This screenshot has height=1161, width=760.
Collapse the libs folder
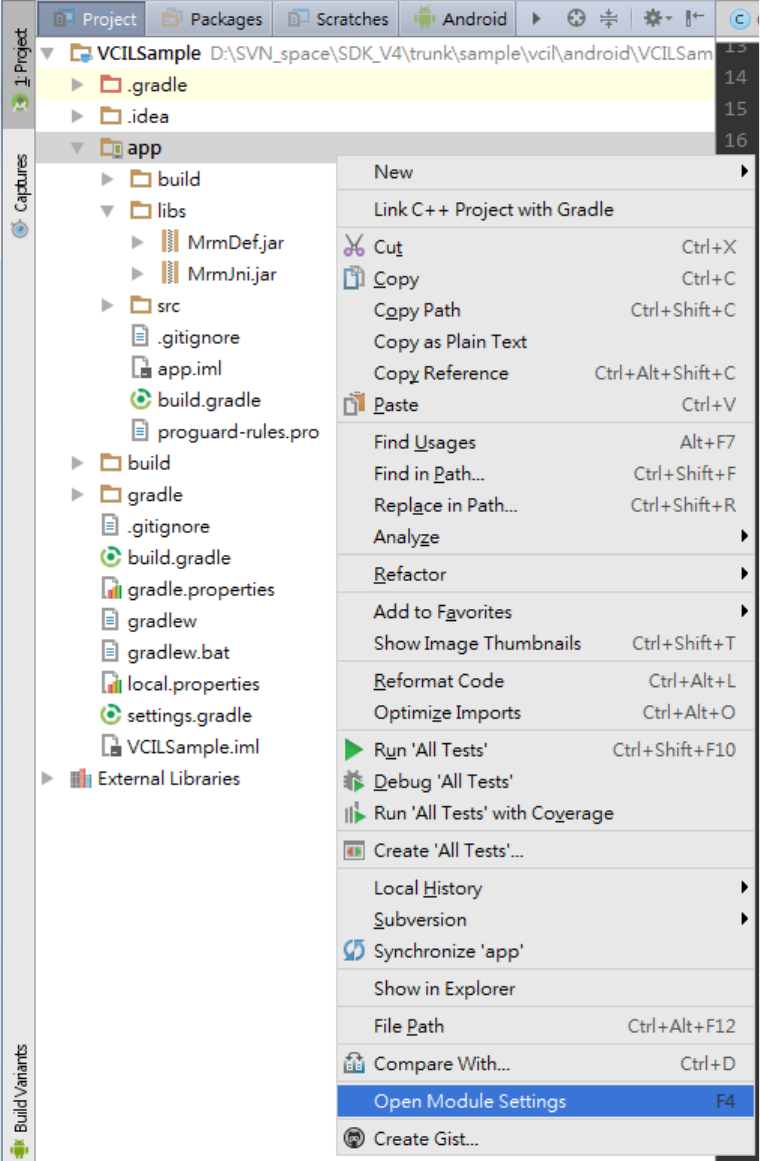107,211
